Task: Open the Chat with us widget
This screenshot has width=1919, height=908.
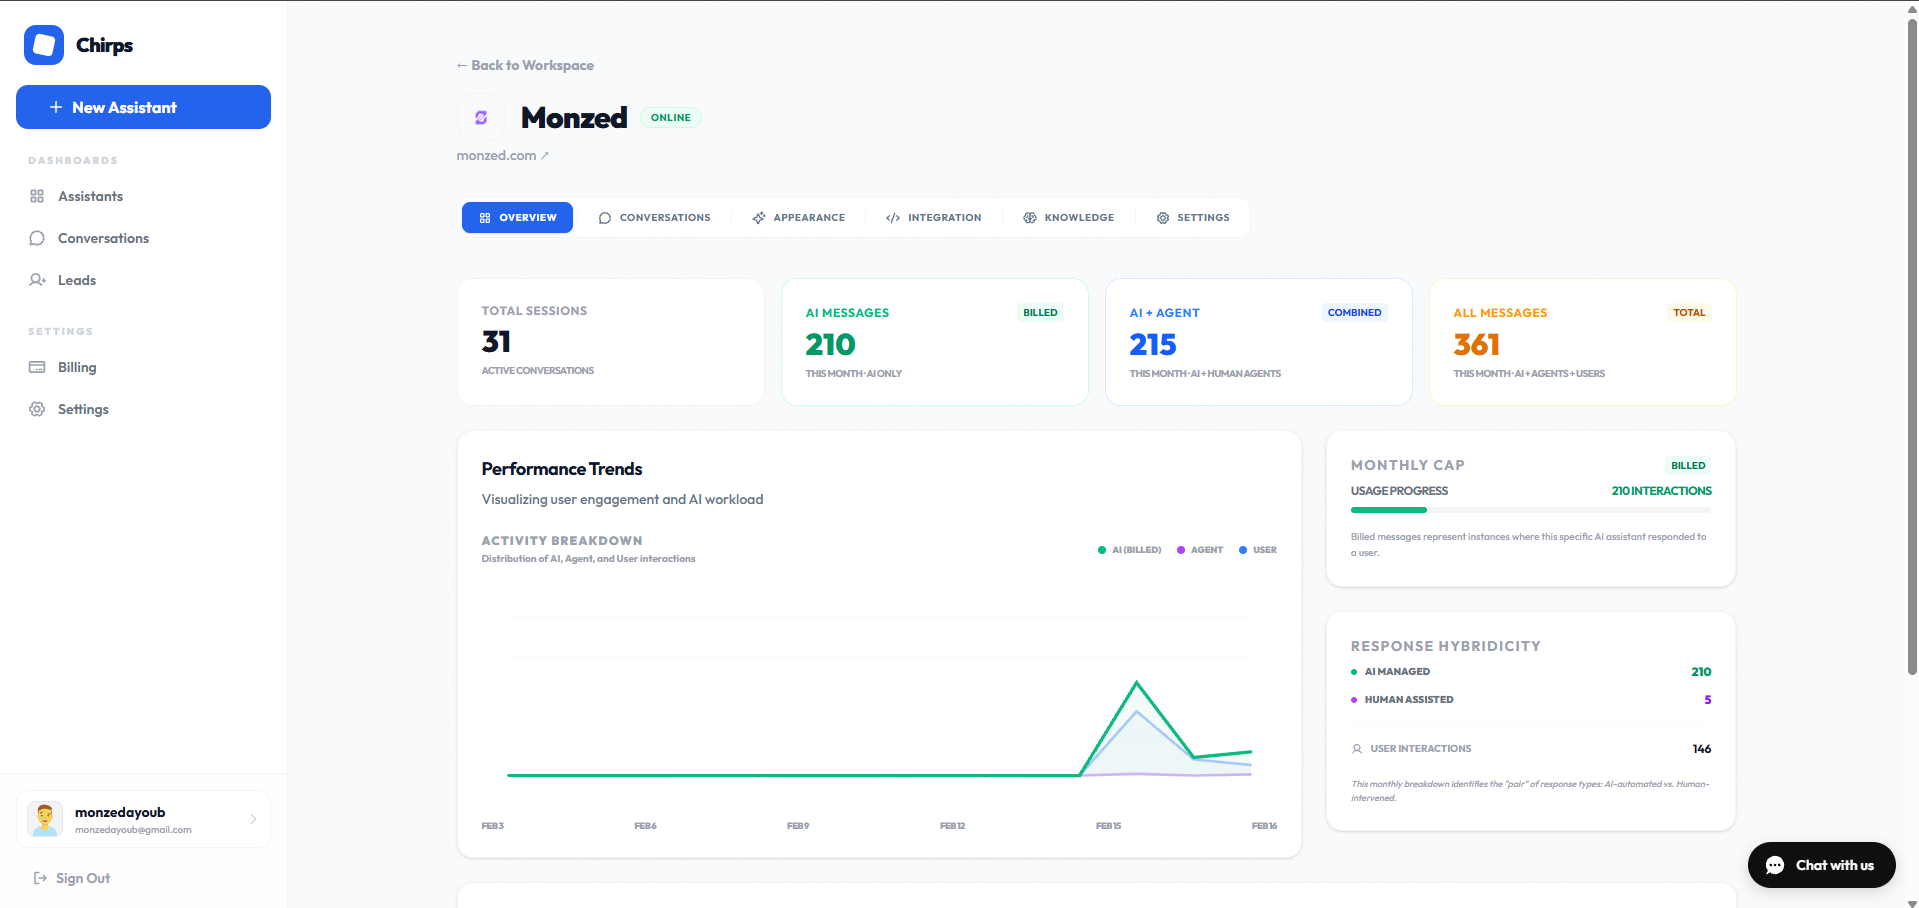Action: point(1820,865)
